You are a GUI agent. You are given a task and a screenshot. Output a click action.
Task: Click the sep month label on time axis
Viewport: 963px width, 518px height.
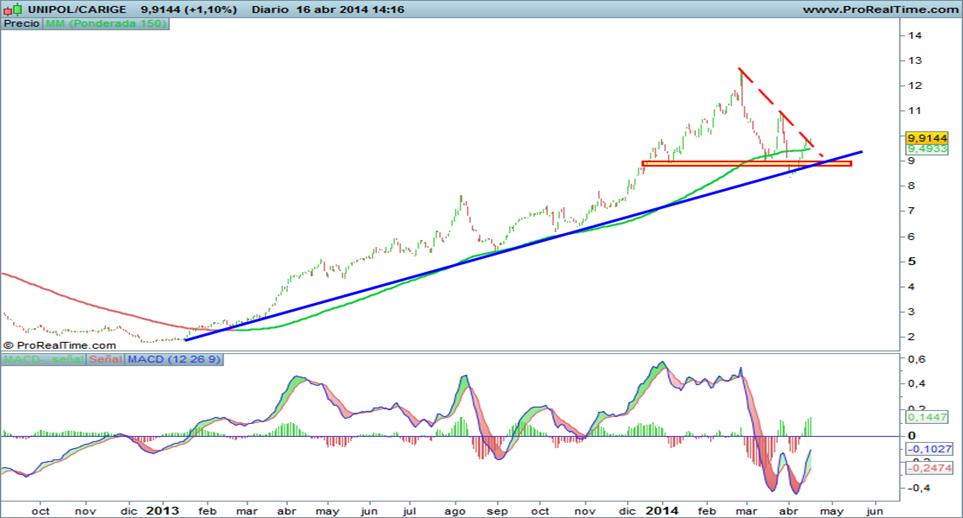click(x=497, y=511)
